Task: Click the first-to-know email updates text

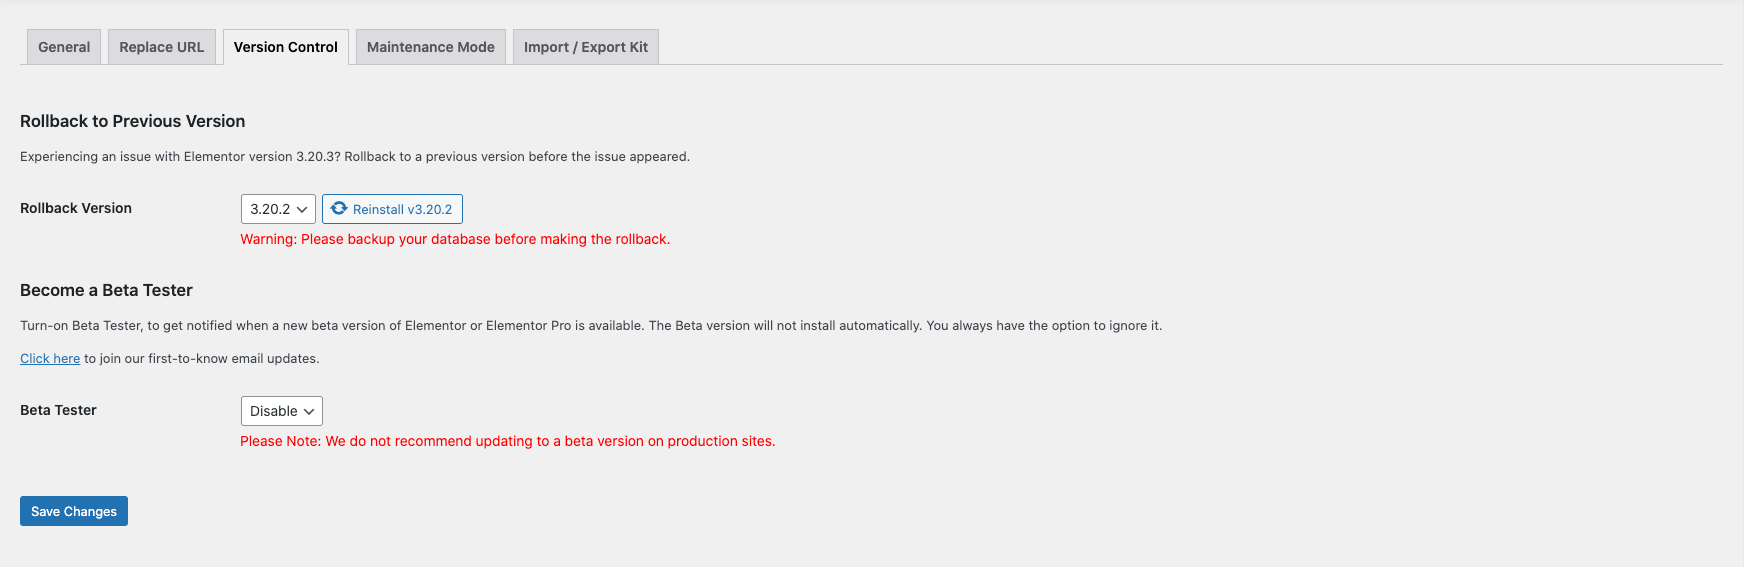Action: pyautogui.click(x=202, y=358)
